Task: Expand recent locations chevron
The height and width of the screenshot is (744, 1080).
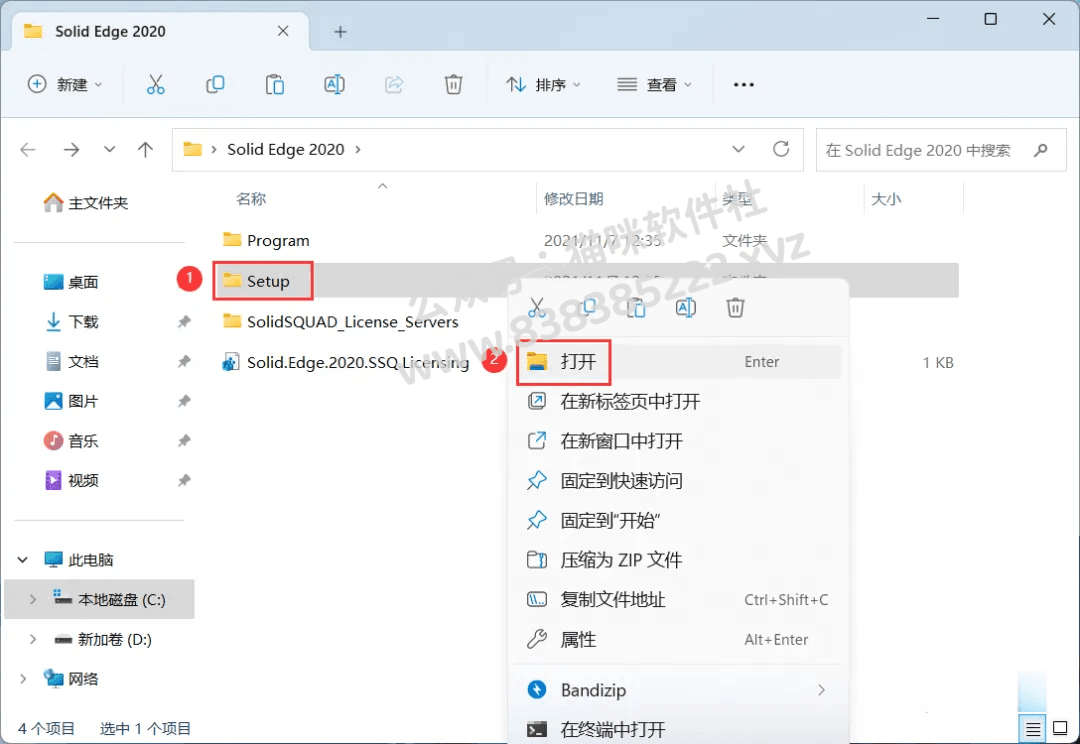Action: tap(110, 149)
